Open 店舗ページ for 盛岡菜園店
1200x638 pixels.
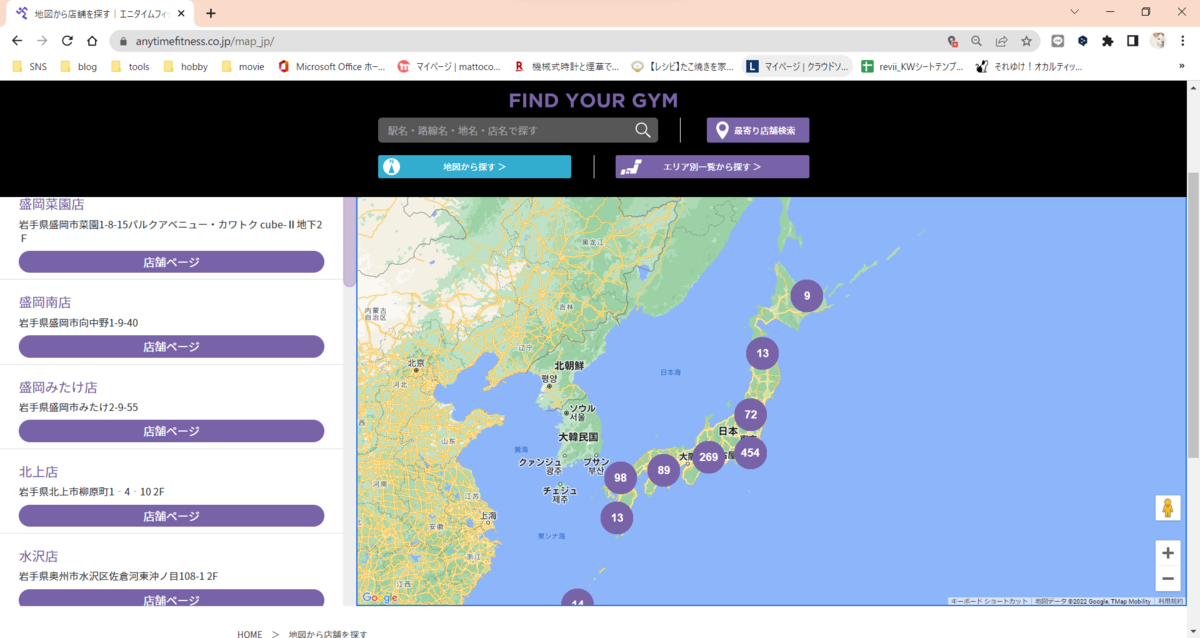[171, 262]
